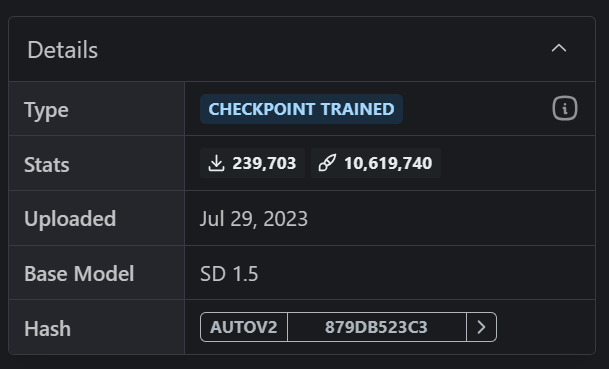The image size is (609, 369).
Task: Open the Type info icon
Action: [x=565, y=108]
